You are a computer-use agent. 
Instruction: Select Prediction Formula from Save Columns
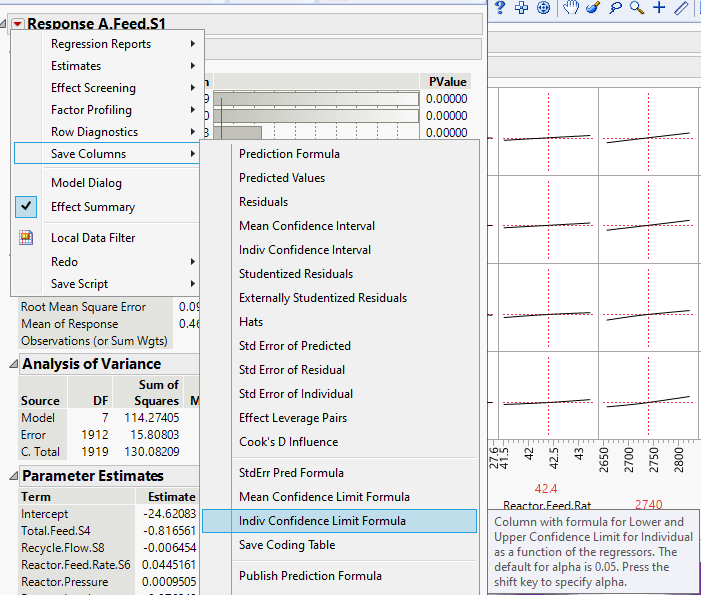[x=289, y=154]
